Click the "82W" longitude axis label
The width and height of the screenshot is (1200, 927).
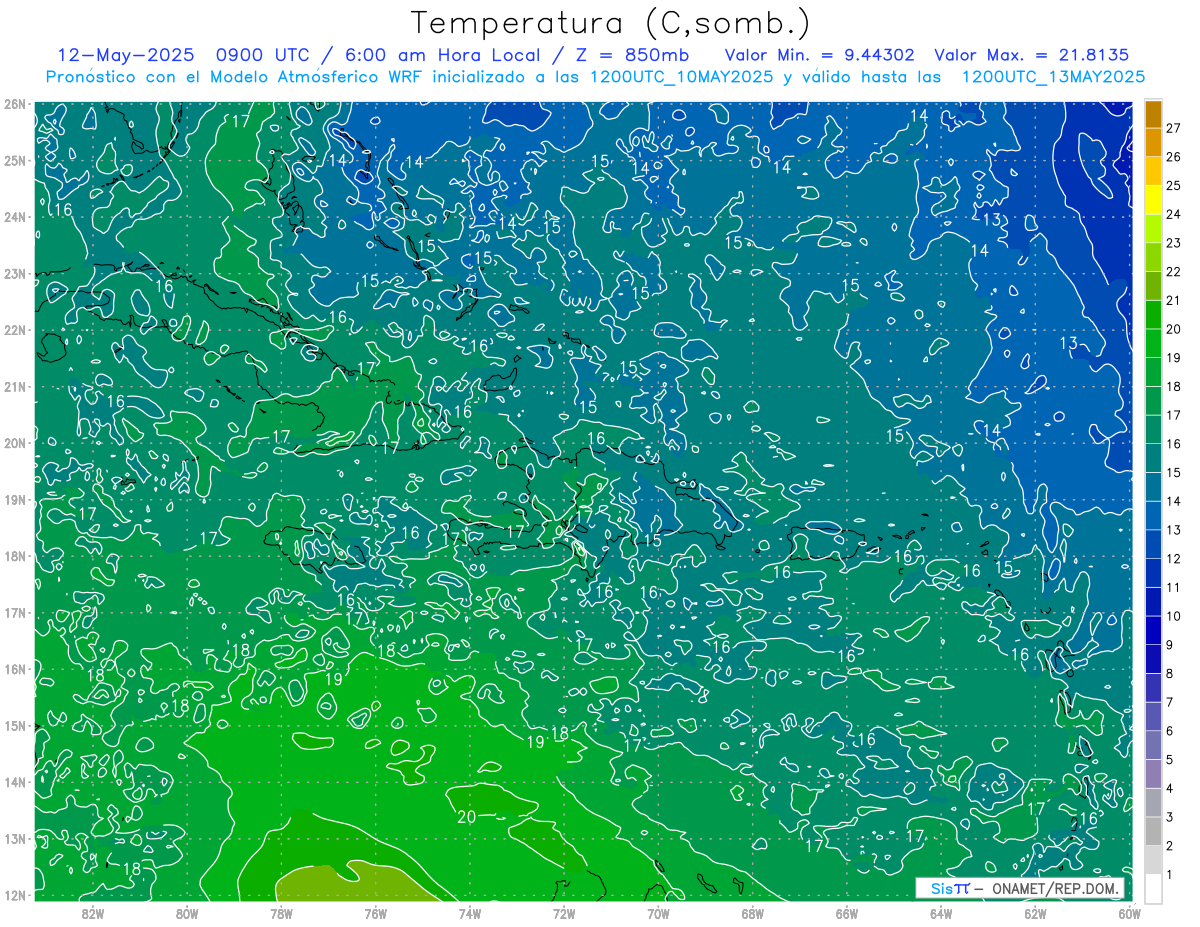coord(93,913)
